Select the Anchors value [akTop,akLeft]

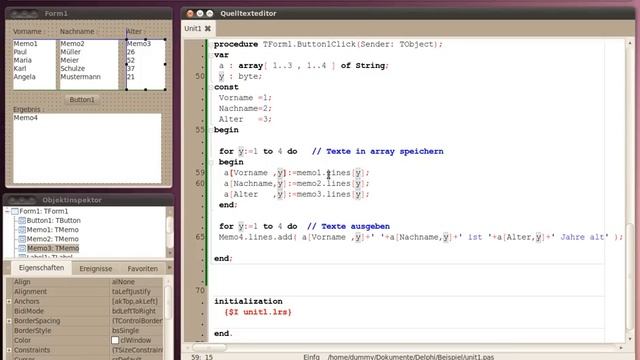[136, 301]
